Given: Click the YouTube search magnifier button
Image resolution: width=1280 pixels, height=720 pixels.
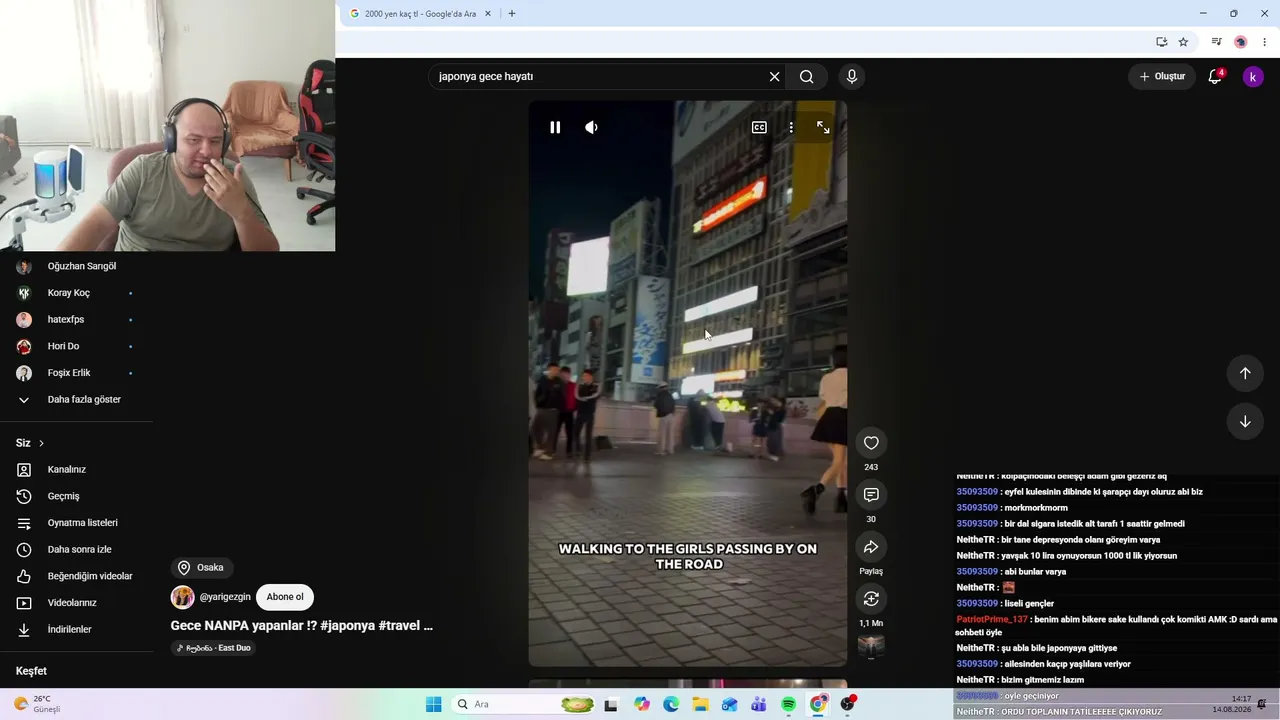Looking at the screenshot, I should click(807, 76).
